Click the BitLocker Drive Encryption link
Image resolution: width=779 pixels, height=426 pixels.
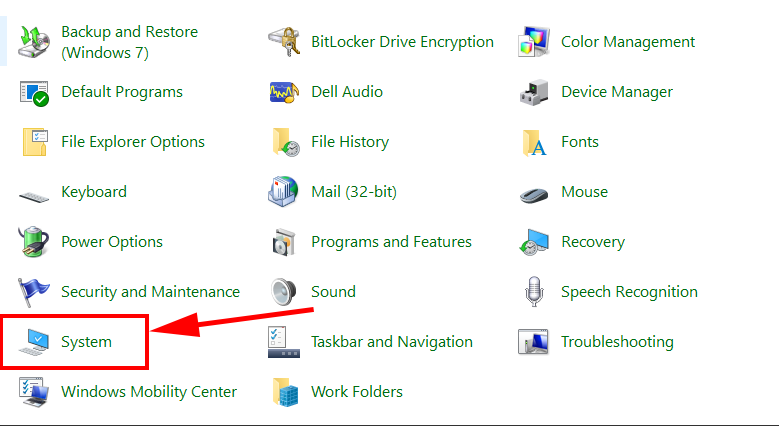click(402, 42)
